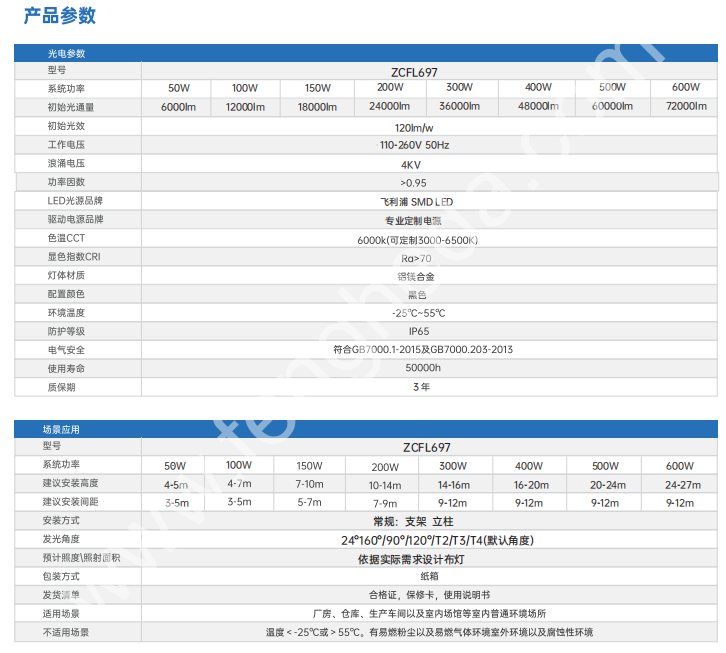Select the 光电参数 section header

[x=66, y=54]
